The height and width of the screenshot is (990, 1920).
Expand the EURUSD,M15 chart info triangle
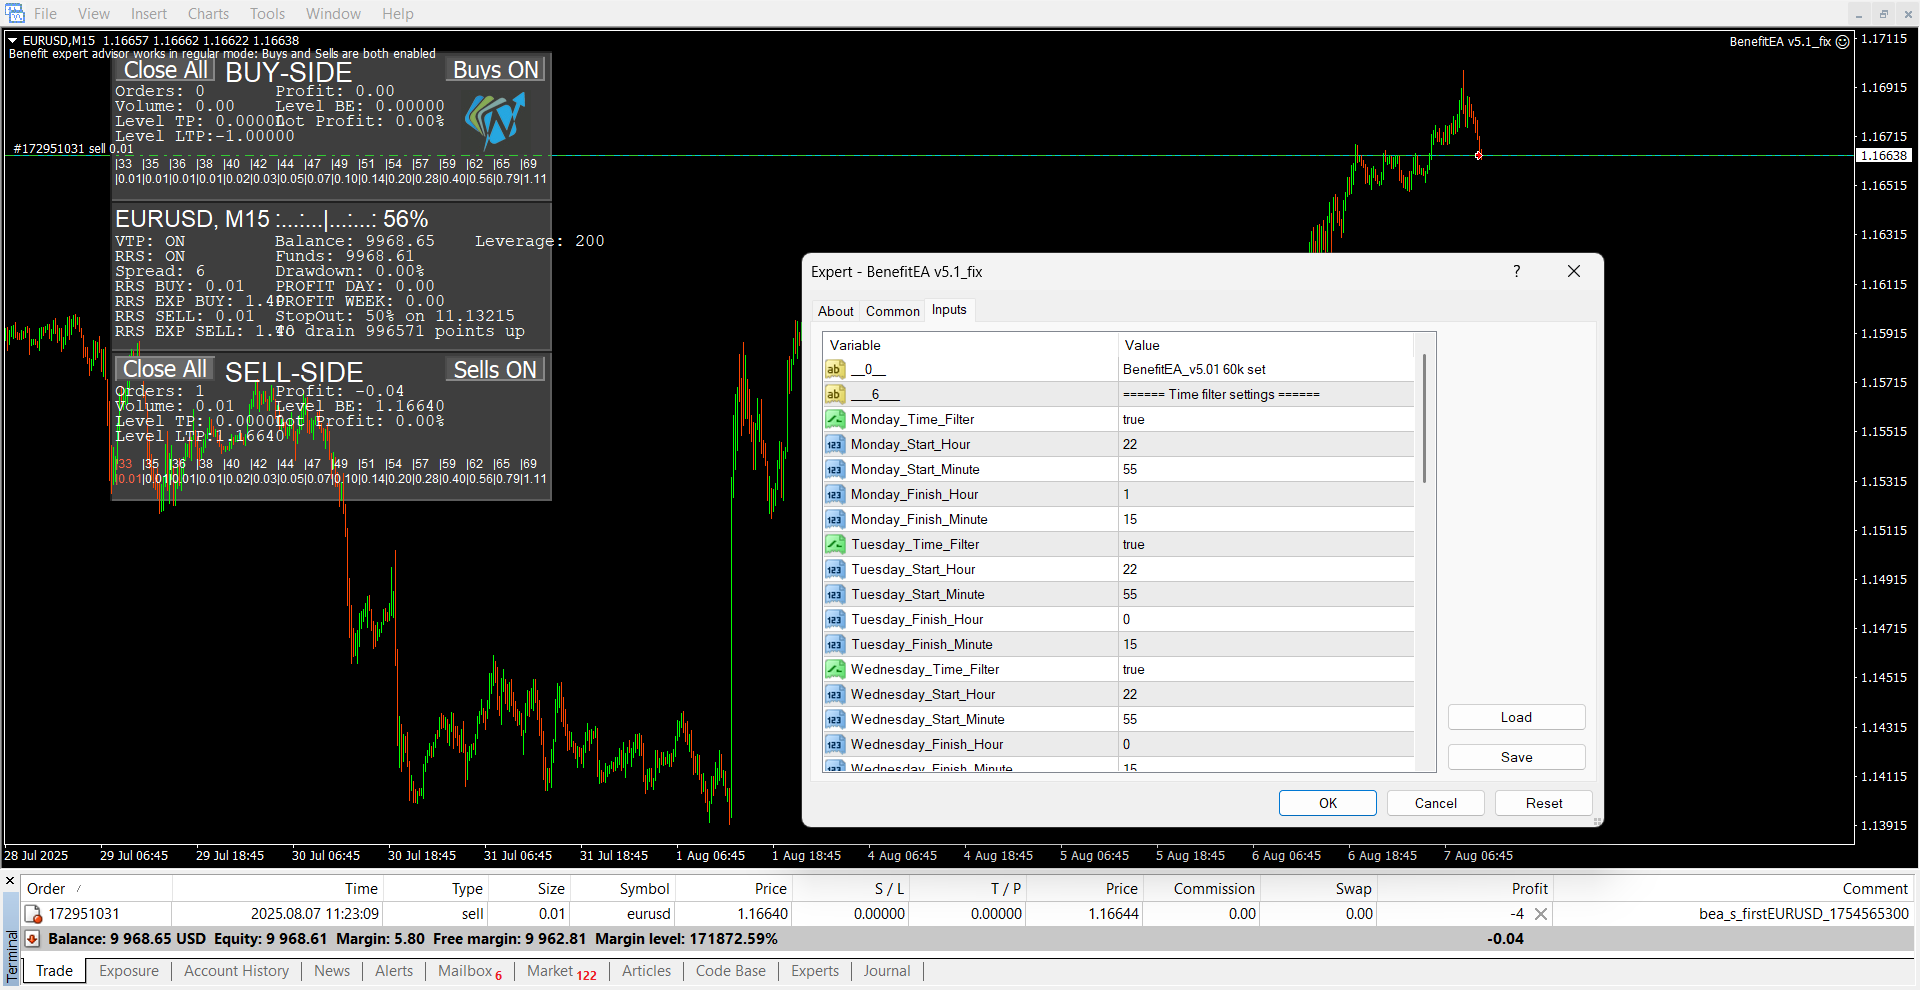coord(13,41)
